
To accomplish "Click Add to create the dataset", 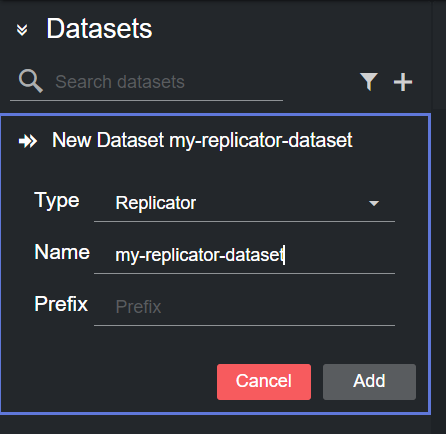I will [x=369, y=382].
